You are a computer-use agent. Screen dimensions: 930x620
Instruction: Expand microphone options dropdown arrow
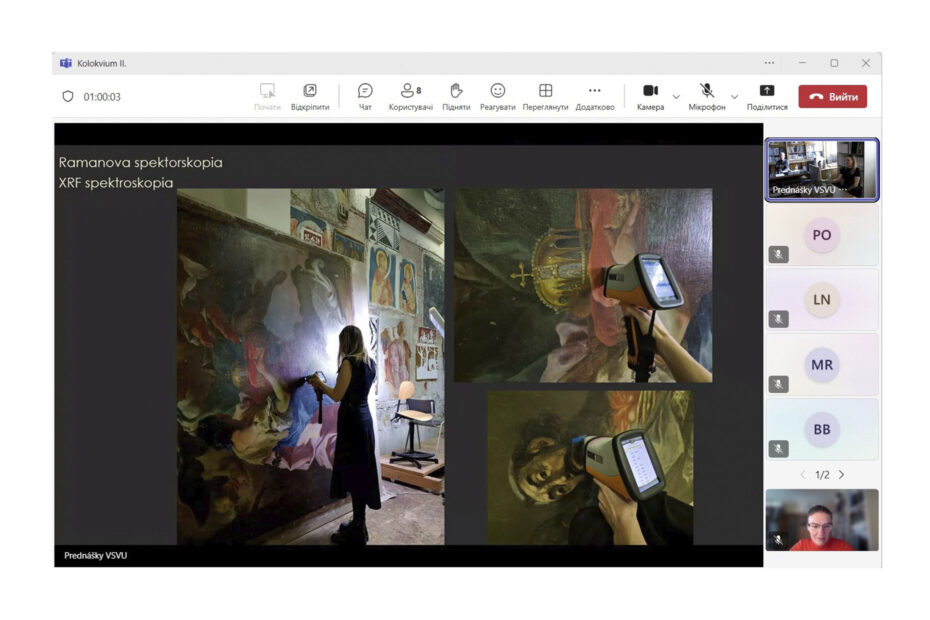click(x=734, y=97)
